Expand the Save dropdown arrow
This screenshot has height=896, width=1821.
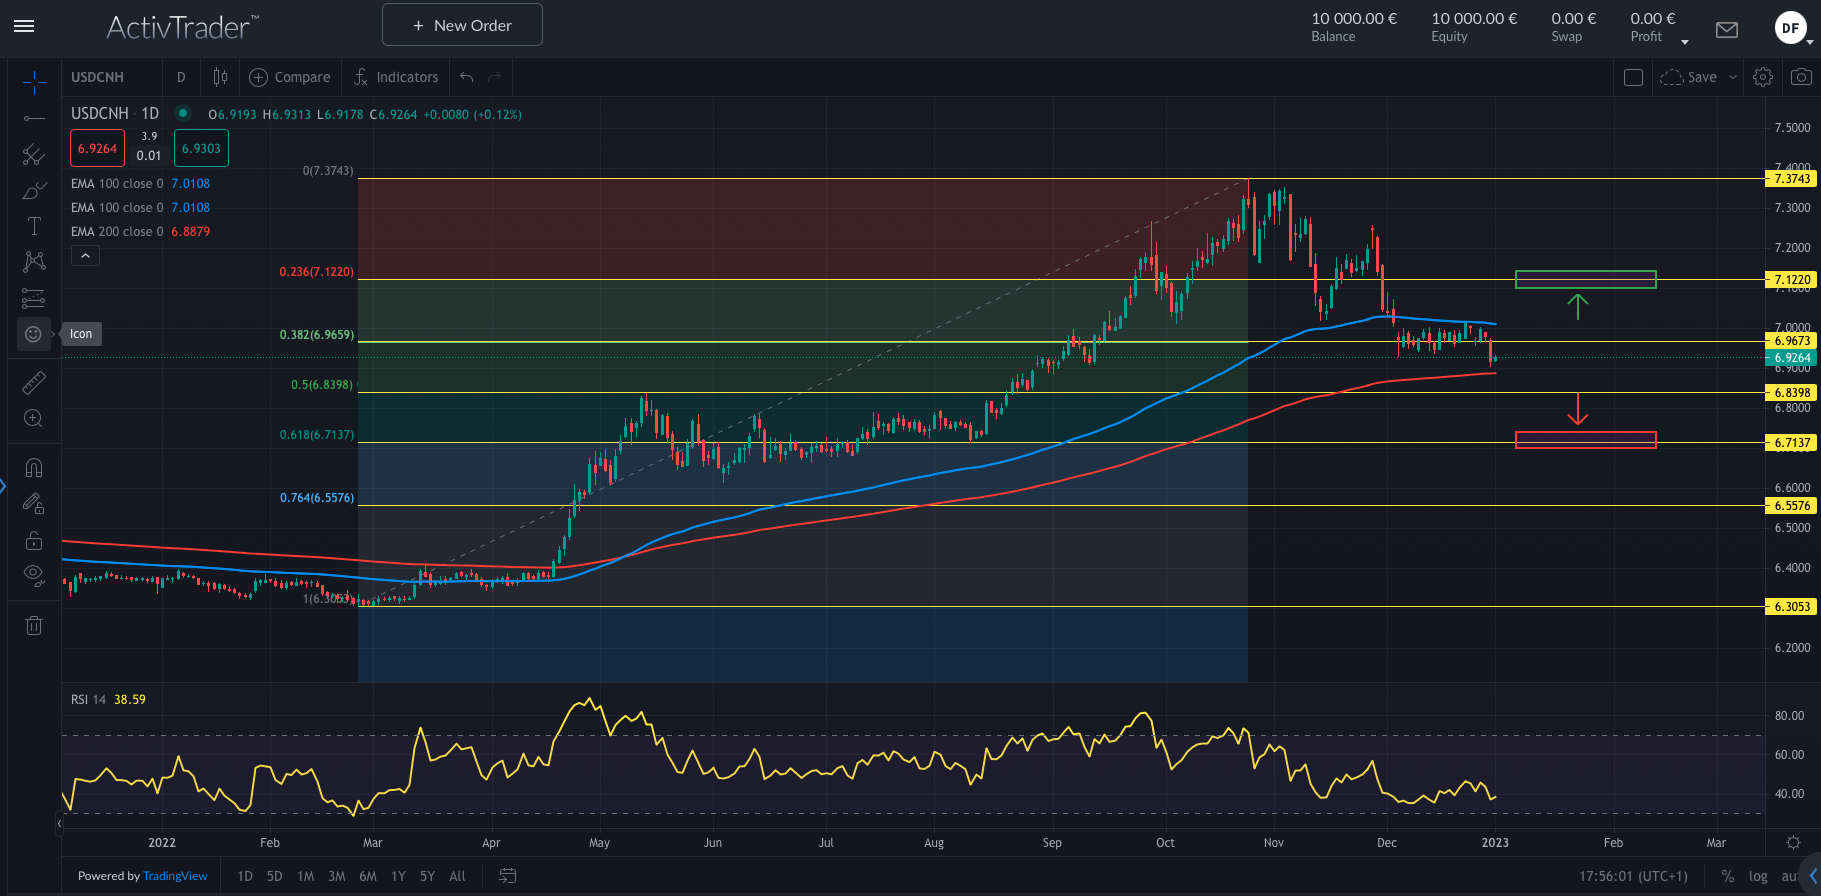click(x=1733, y=77)
